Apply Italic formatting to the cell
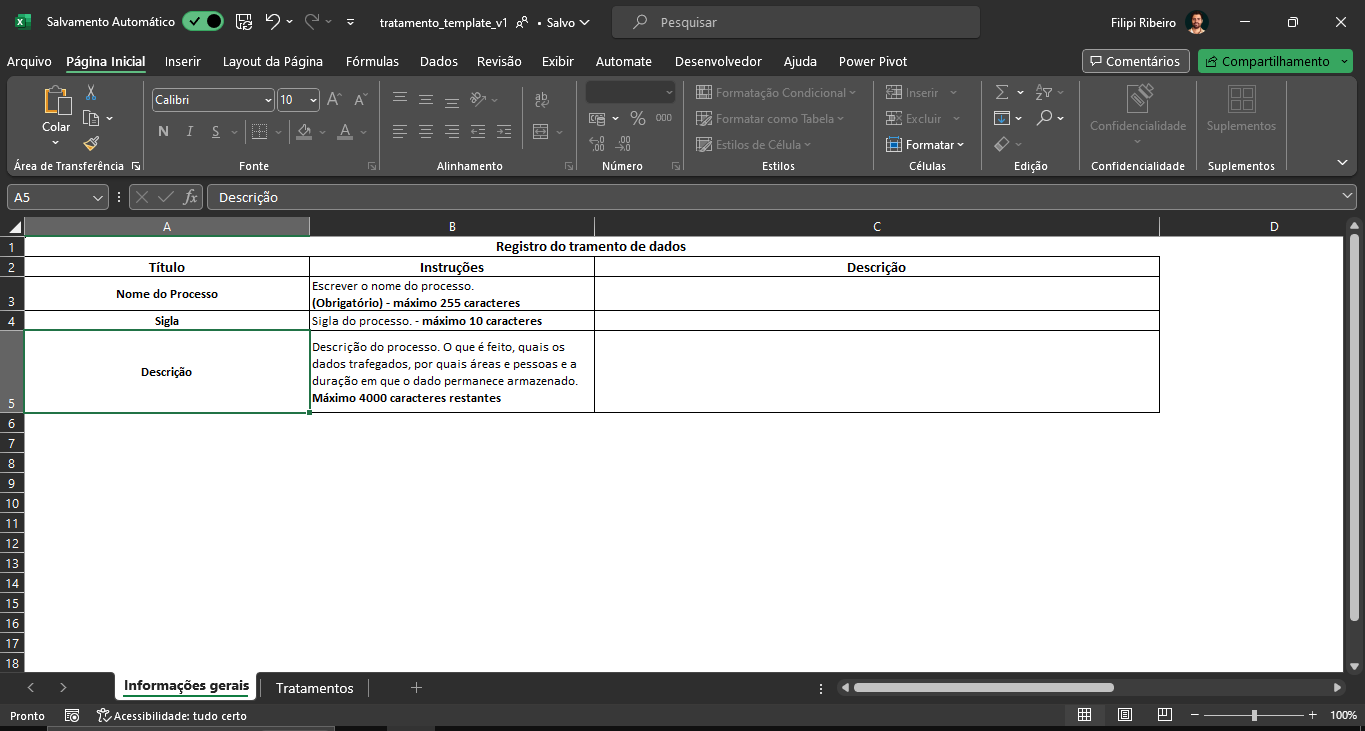 190,132
